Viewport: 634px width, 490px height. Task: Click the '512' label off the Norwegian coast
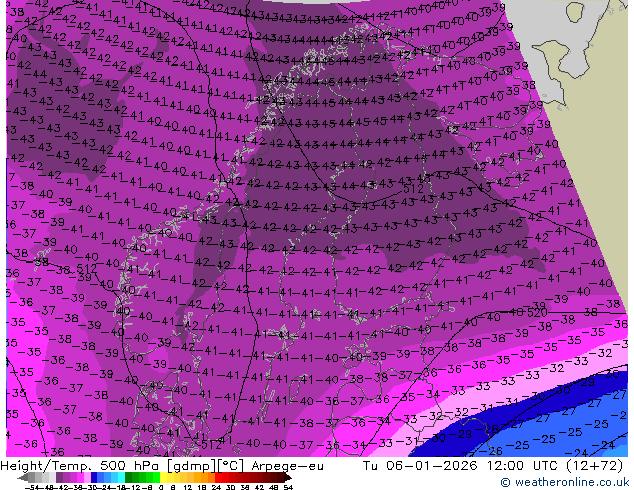point(86,268)
